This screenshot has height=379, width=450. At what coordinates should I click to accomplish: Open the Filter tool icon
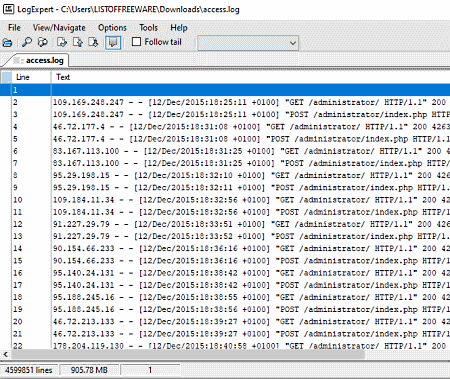tap(43, 42)
